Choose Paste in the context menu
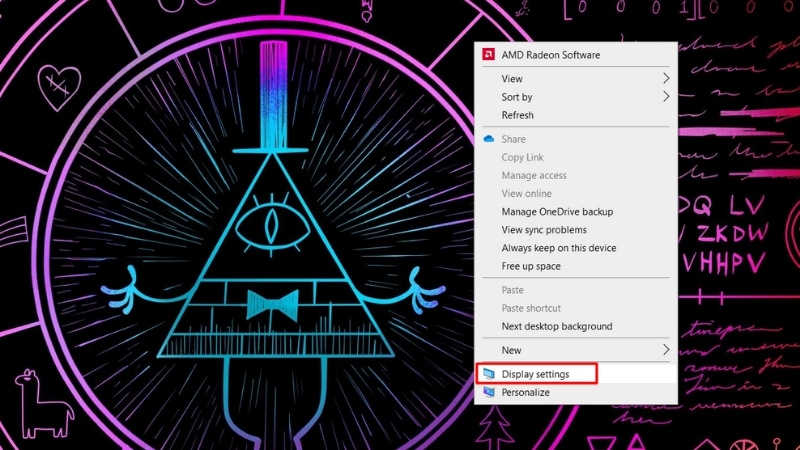This screenshot has width=800, height=450. [576, 290]
